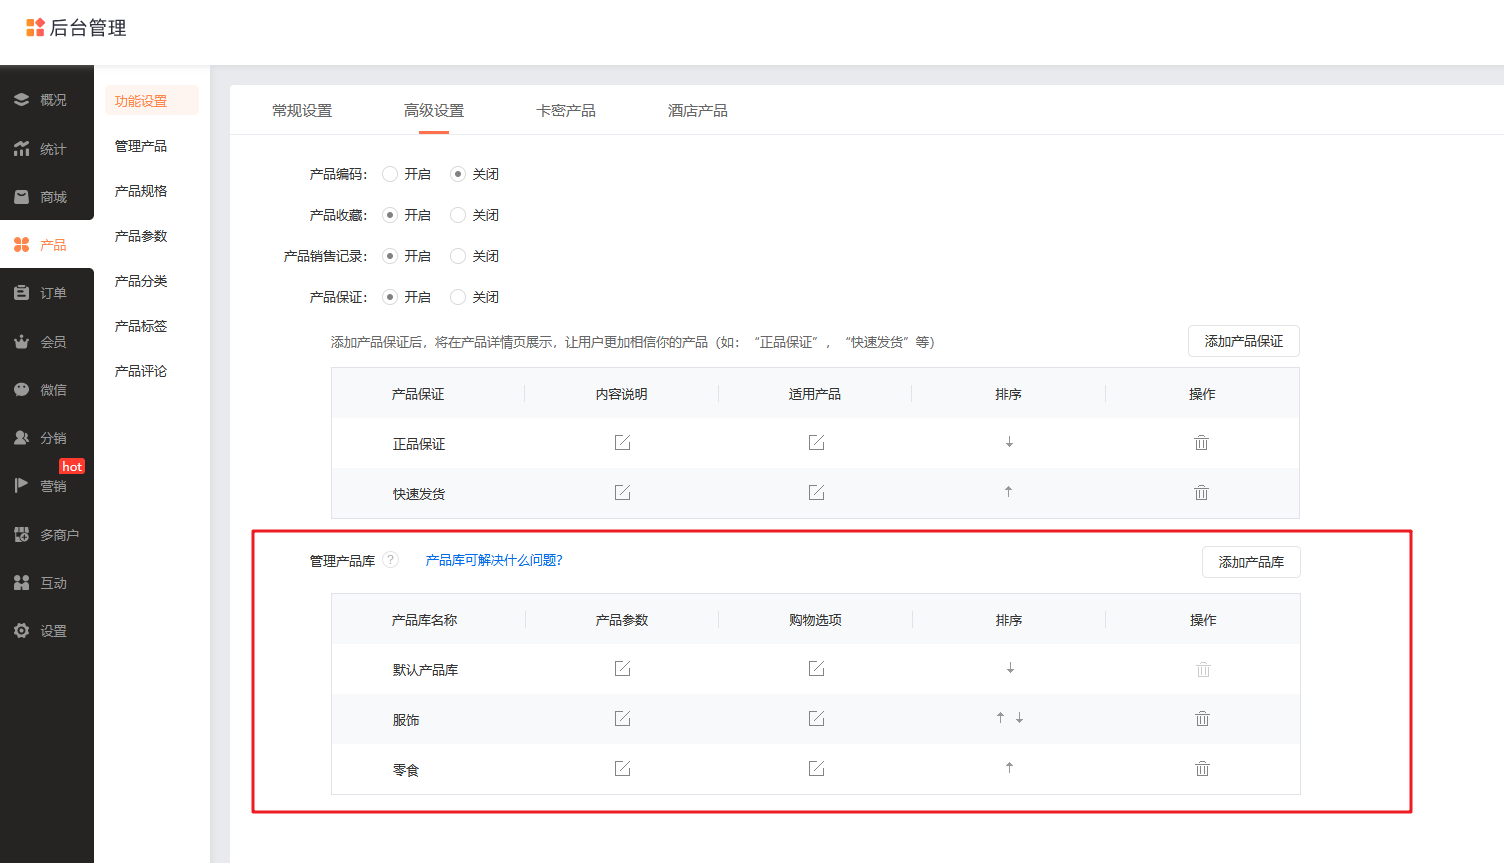This screenshot has width=1504, height=863.
Task: Switch to 酒店产品 tab
Action: (698, 111)
